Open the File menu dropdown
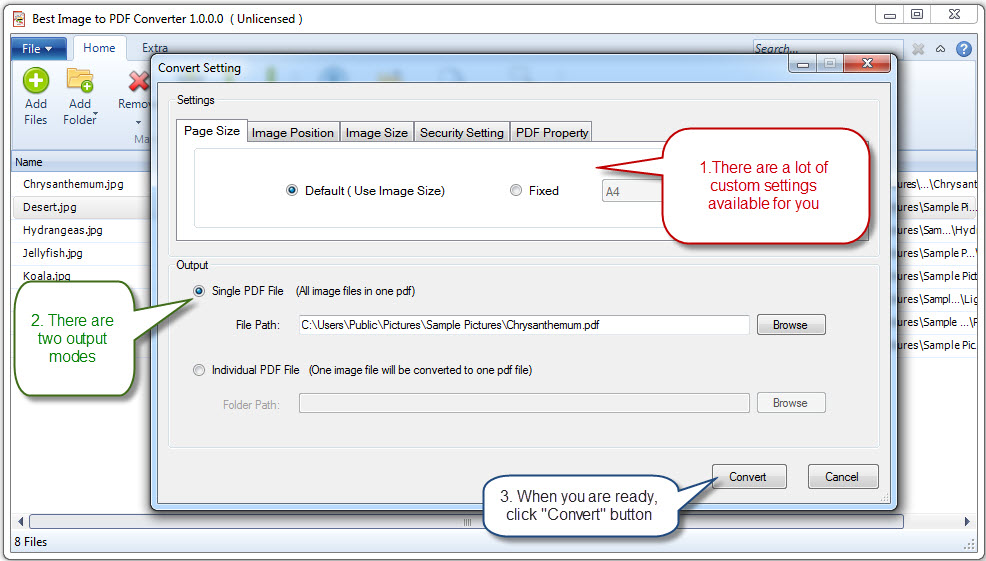986x561 pixels. pos(37,48)
